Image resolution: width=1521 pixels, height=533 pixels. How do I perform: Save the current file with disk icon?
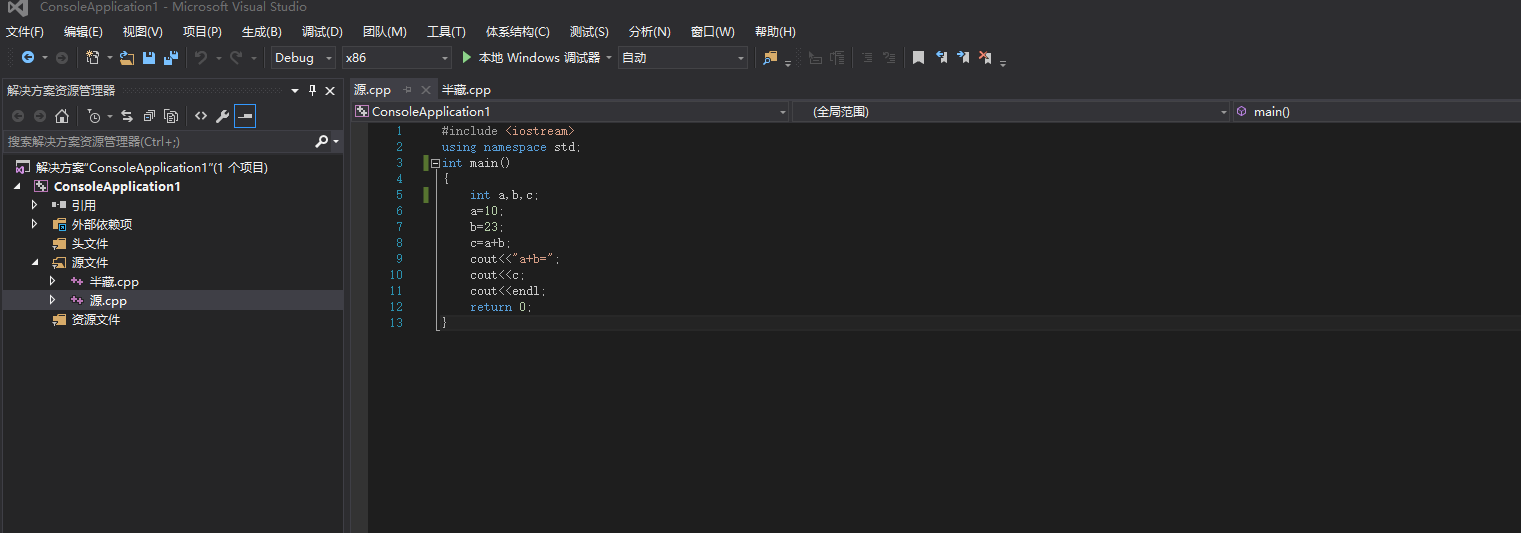pos(149,58)
